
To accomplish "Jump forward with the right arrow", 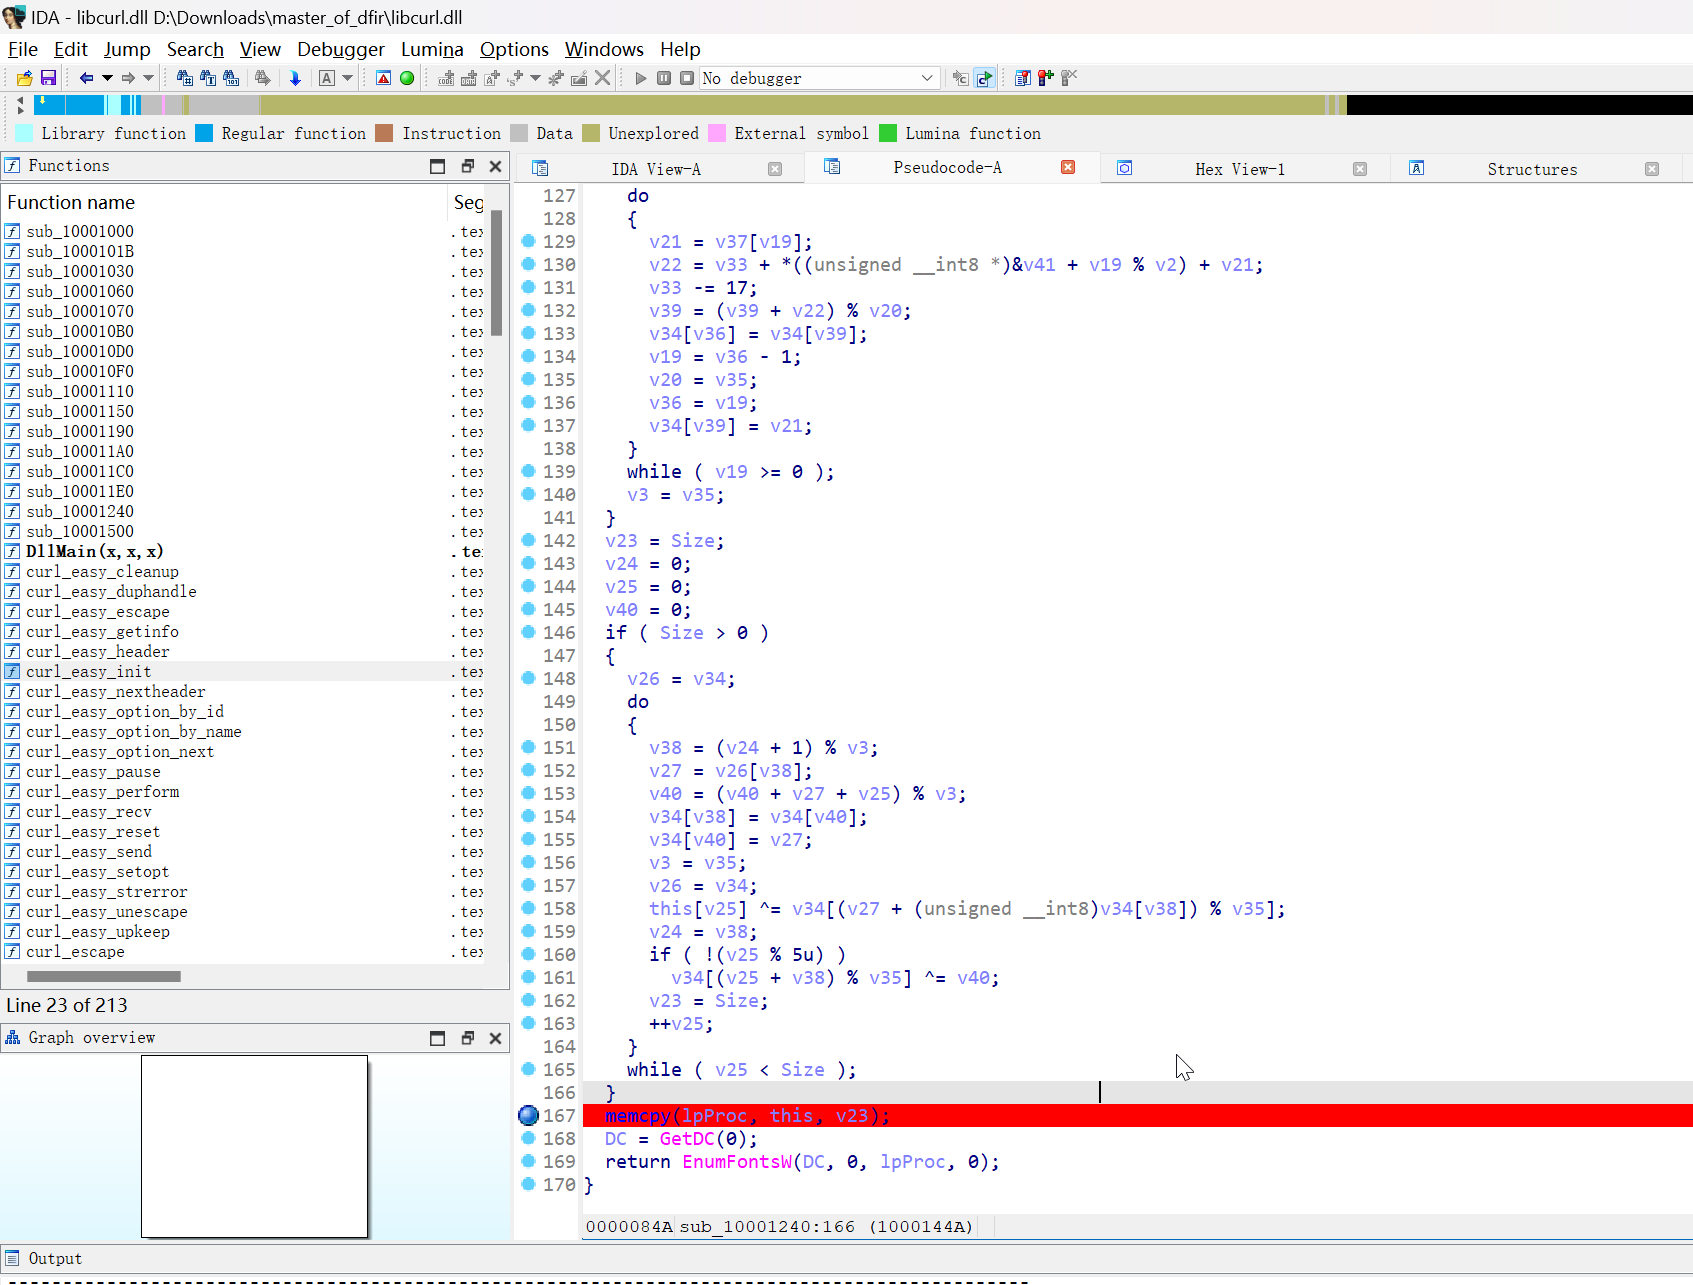I will click(128, 78).
